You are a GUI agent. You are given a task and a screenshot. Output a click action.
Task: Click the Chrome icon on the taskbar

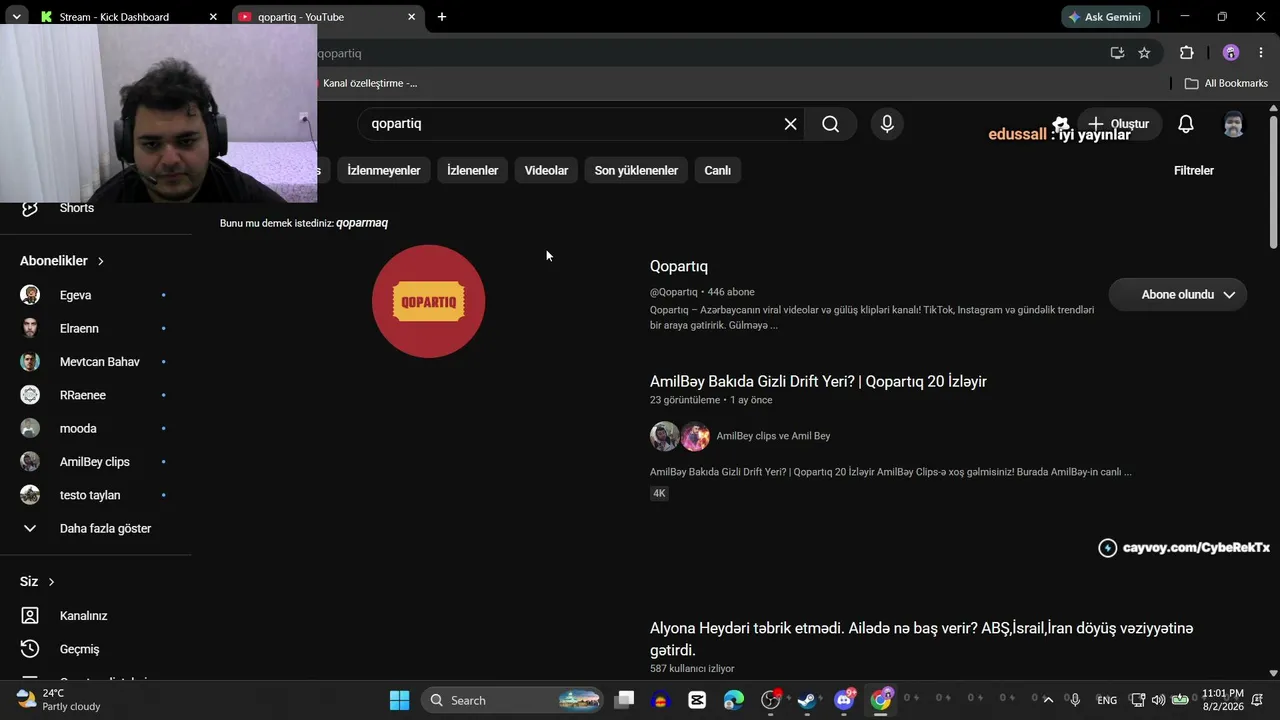[x=881, y=700]
